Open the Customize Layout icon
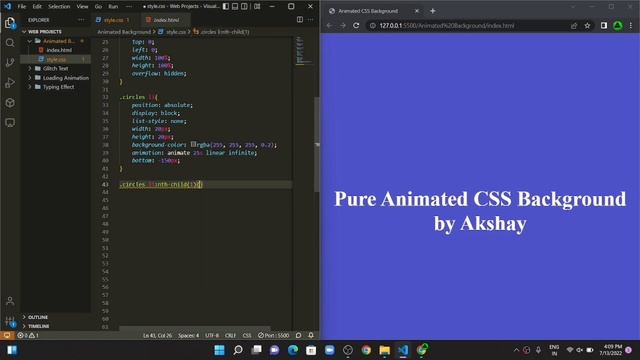 (257, 6)
